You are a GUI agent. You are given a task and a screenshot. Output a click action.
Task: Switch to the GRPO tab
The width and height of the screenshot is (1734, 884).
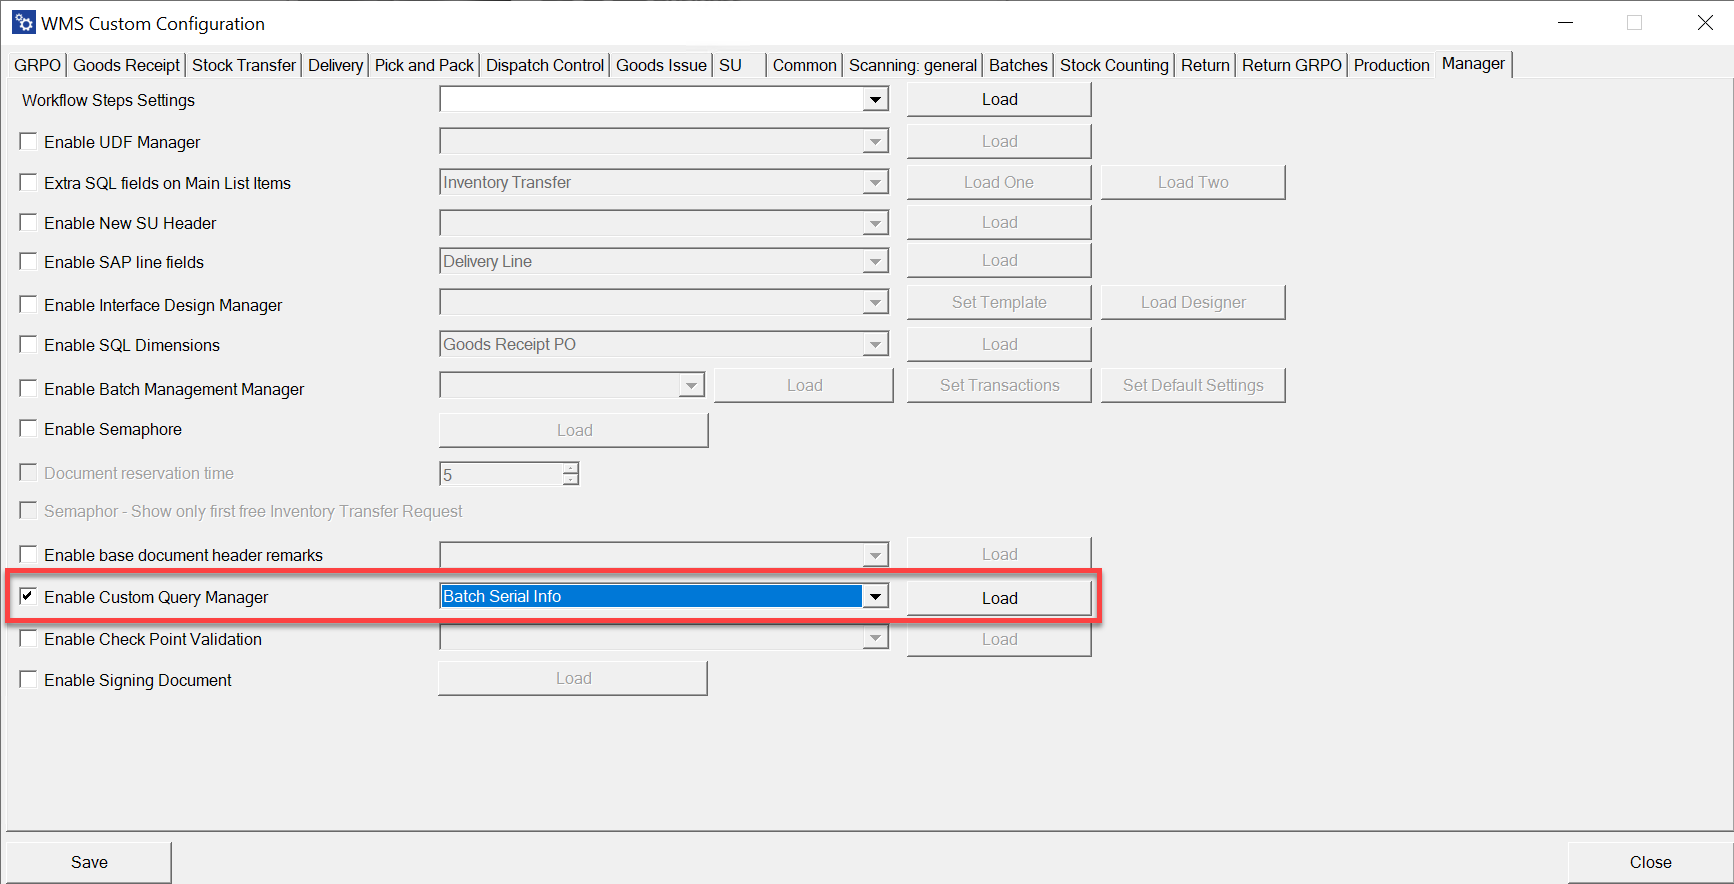tap(38, 65)
